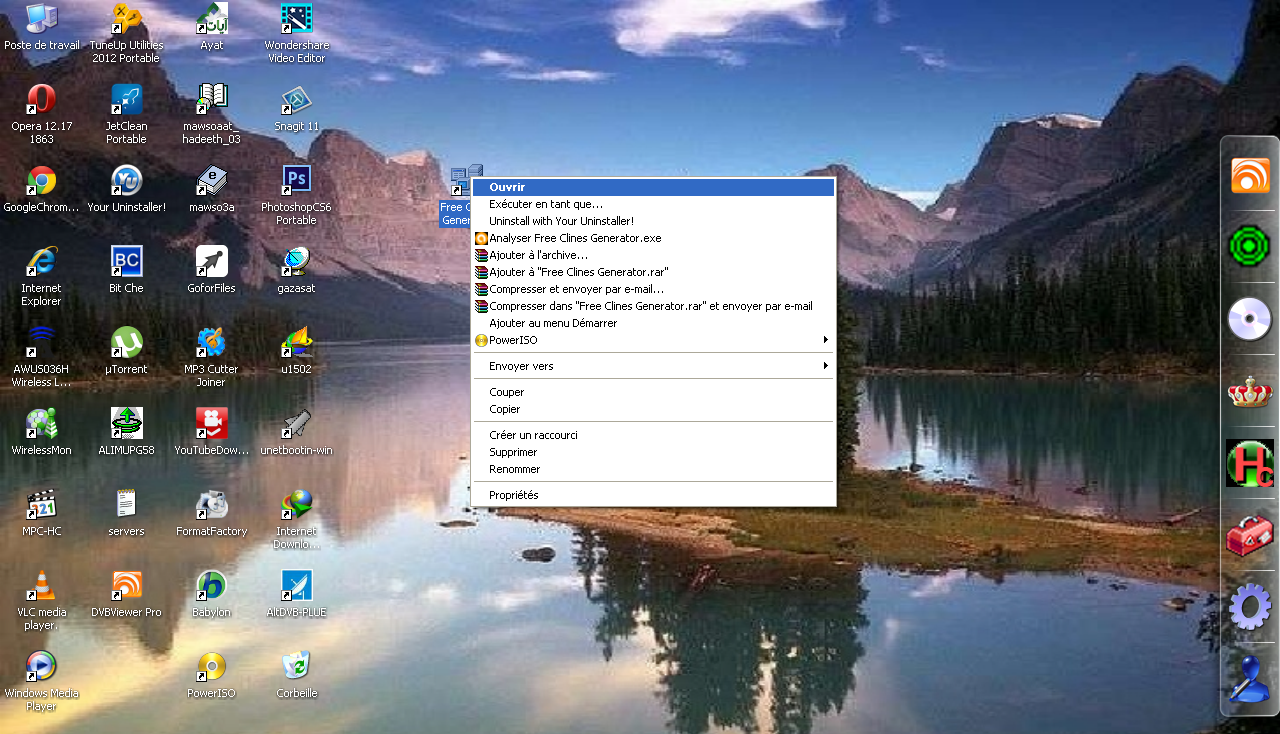This screenshot has height=734, width=1280.
Task: Select the VLC media player icon
Action: pos(41,586)
